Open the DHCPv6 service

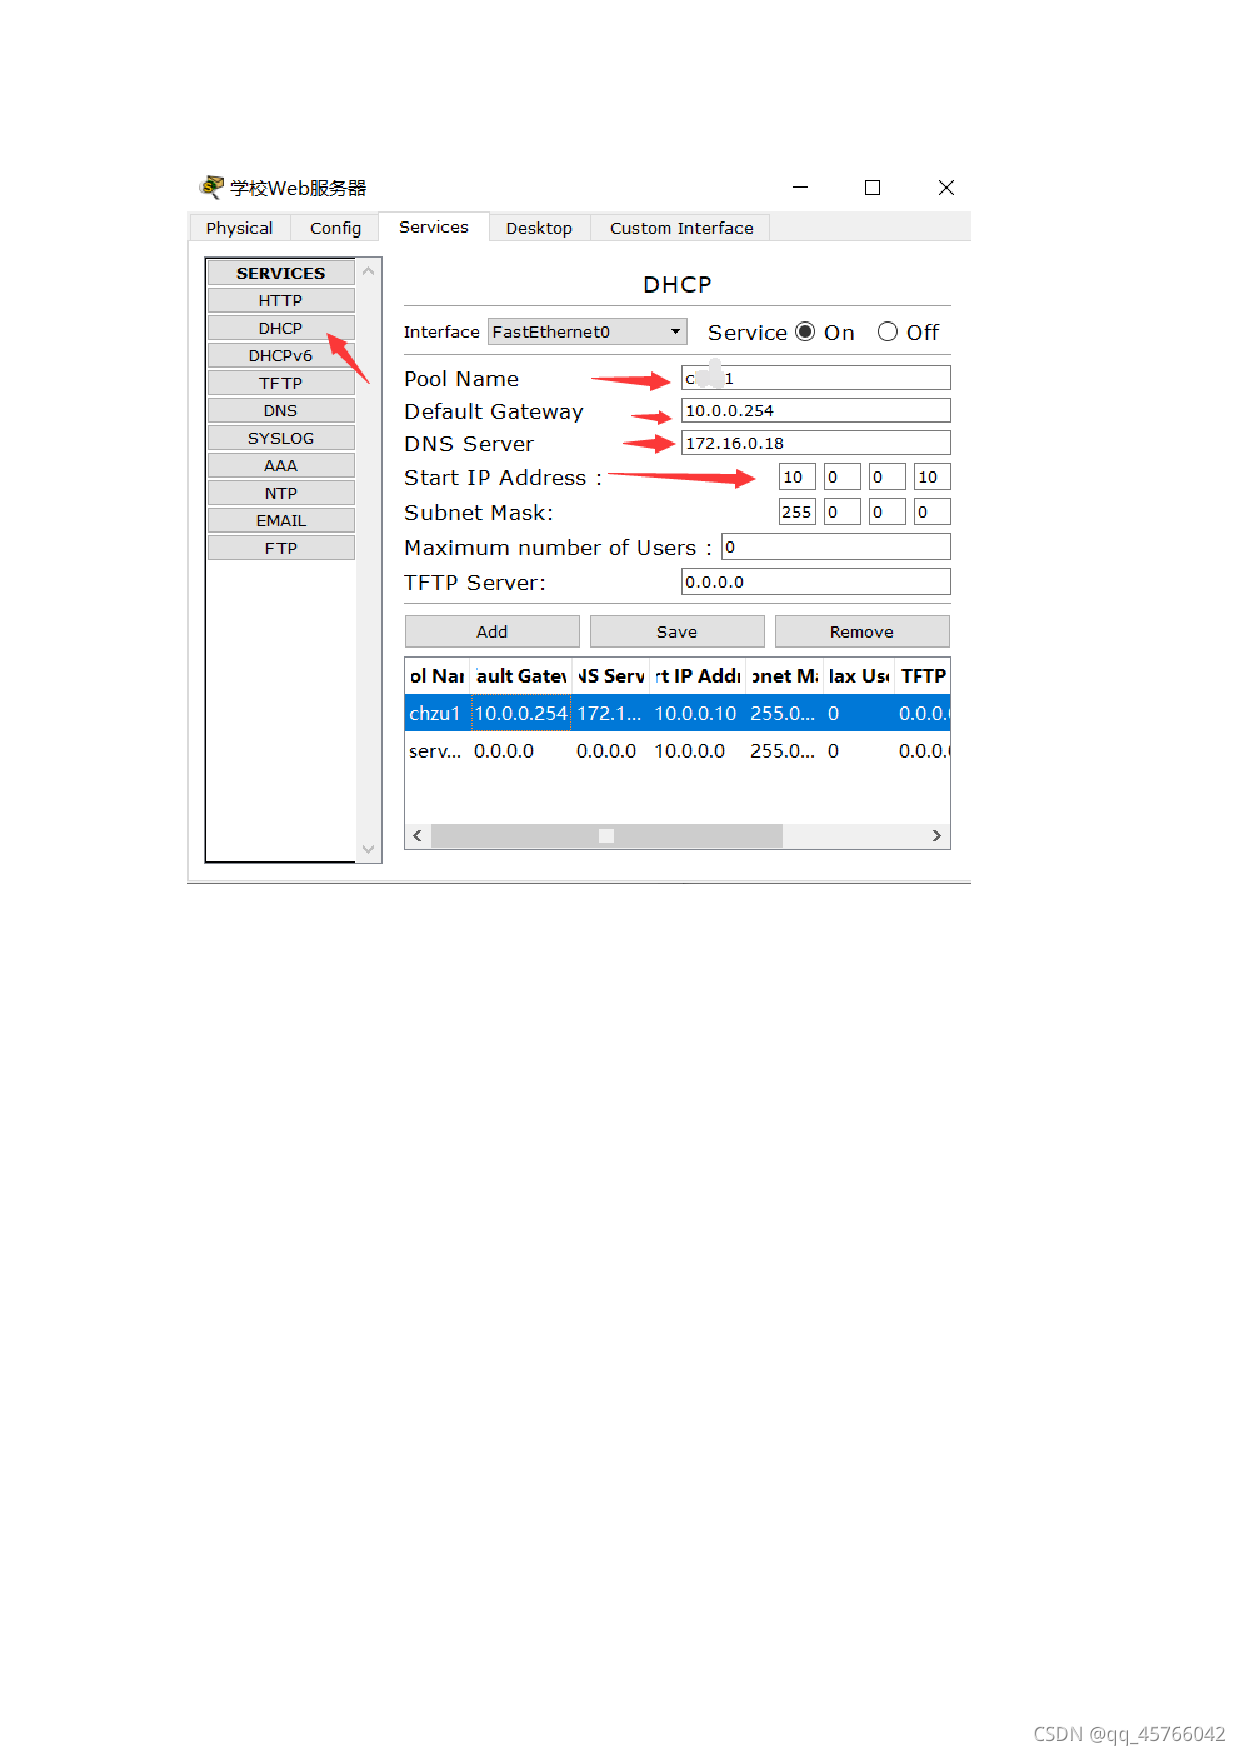[281, 355]
